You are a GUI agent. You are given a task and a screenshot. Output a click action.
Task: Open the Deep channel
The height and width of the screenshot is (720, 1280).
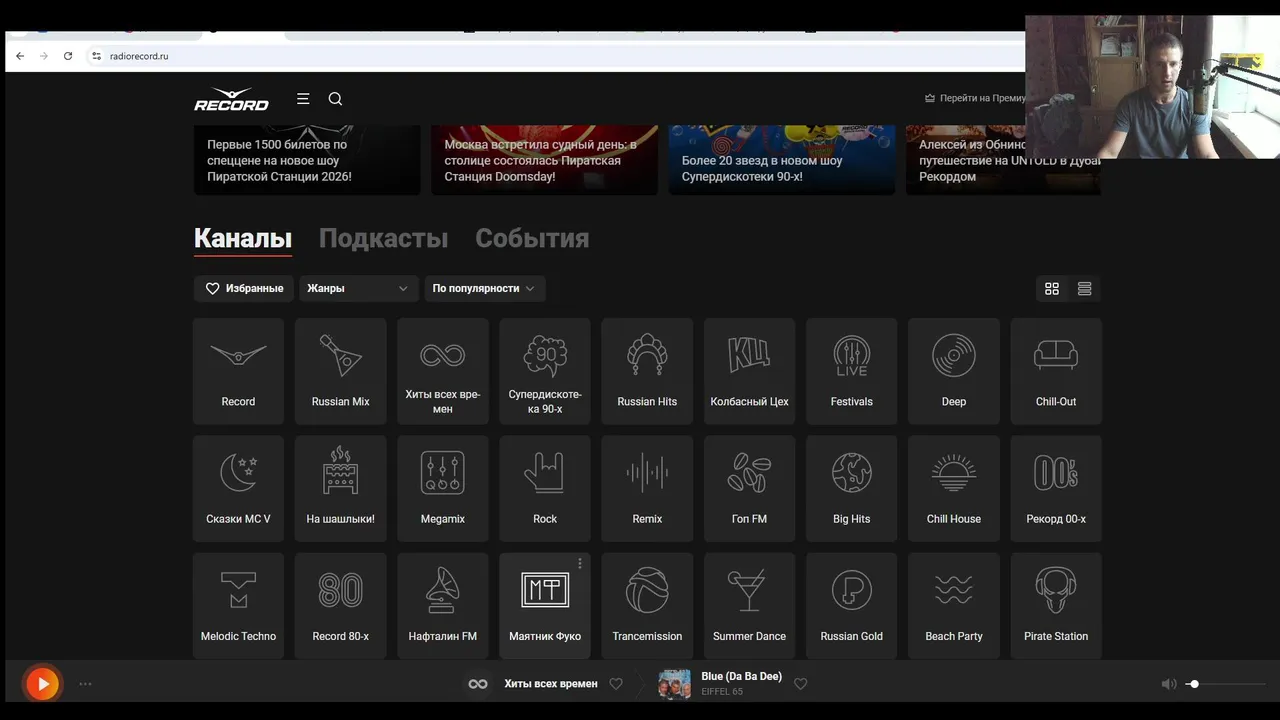[954, 371]
